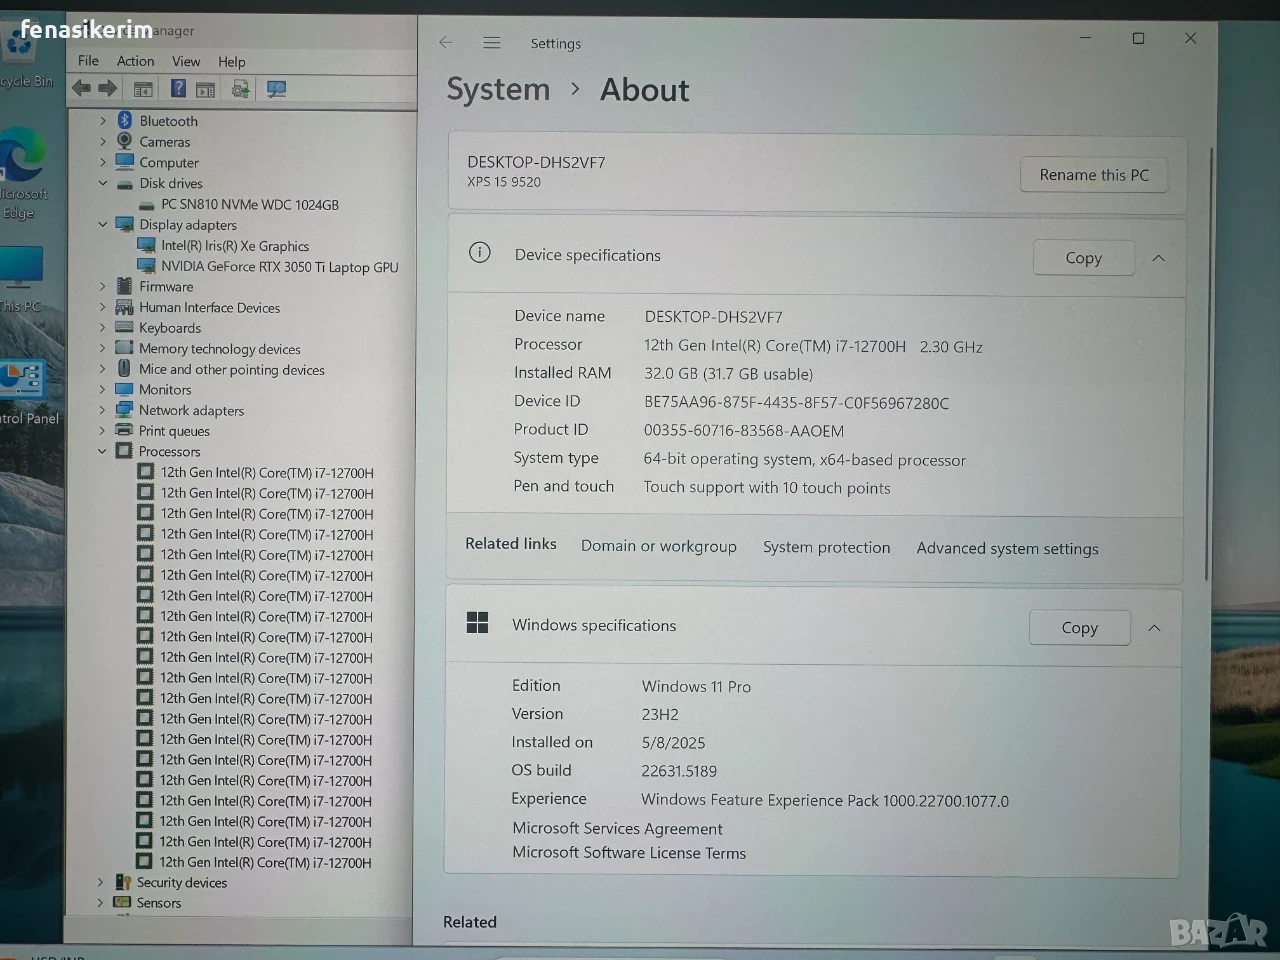Select NVIDIA GeForce RTX 3050 Ti Laptop GPU
Screen dimensions: 1280x960
280,266
